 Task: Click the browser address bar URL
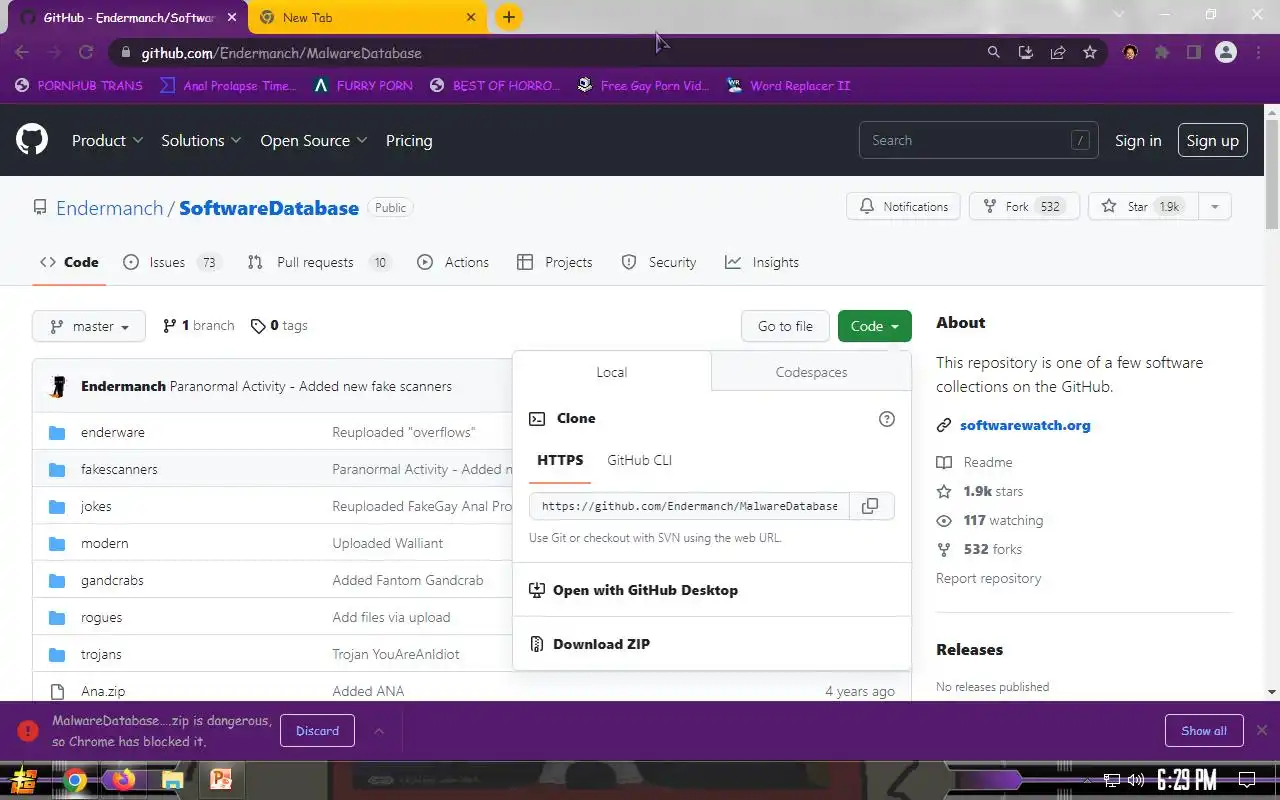click(281, 53)
